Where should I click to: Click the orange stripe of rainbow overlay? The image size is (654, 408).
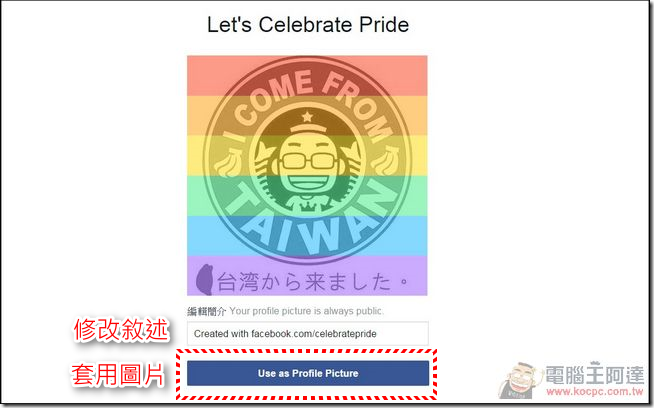pyautogui.click(x=307, y=116)
